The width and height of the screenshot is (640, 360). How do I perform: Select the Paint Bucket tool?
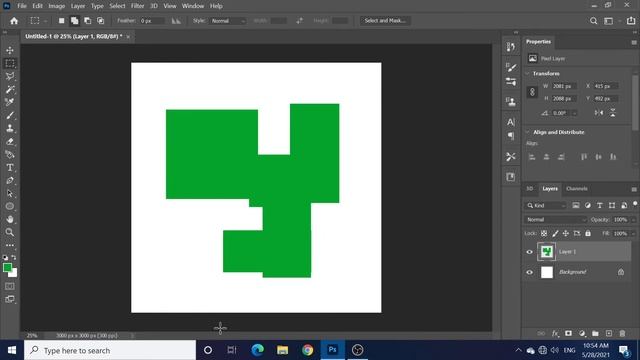10,155
